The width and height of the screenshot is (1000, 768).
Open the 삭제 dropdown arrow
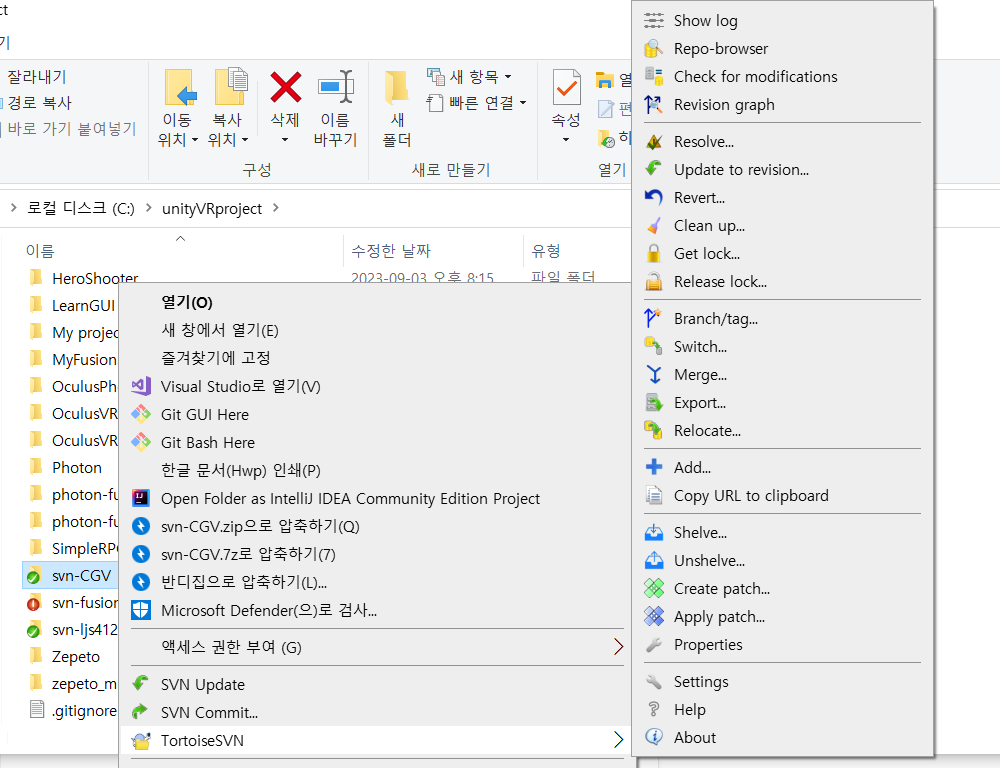pyautogui.click(x=285, y=140)
